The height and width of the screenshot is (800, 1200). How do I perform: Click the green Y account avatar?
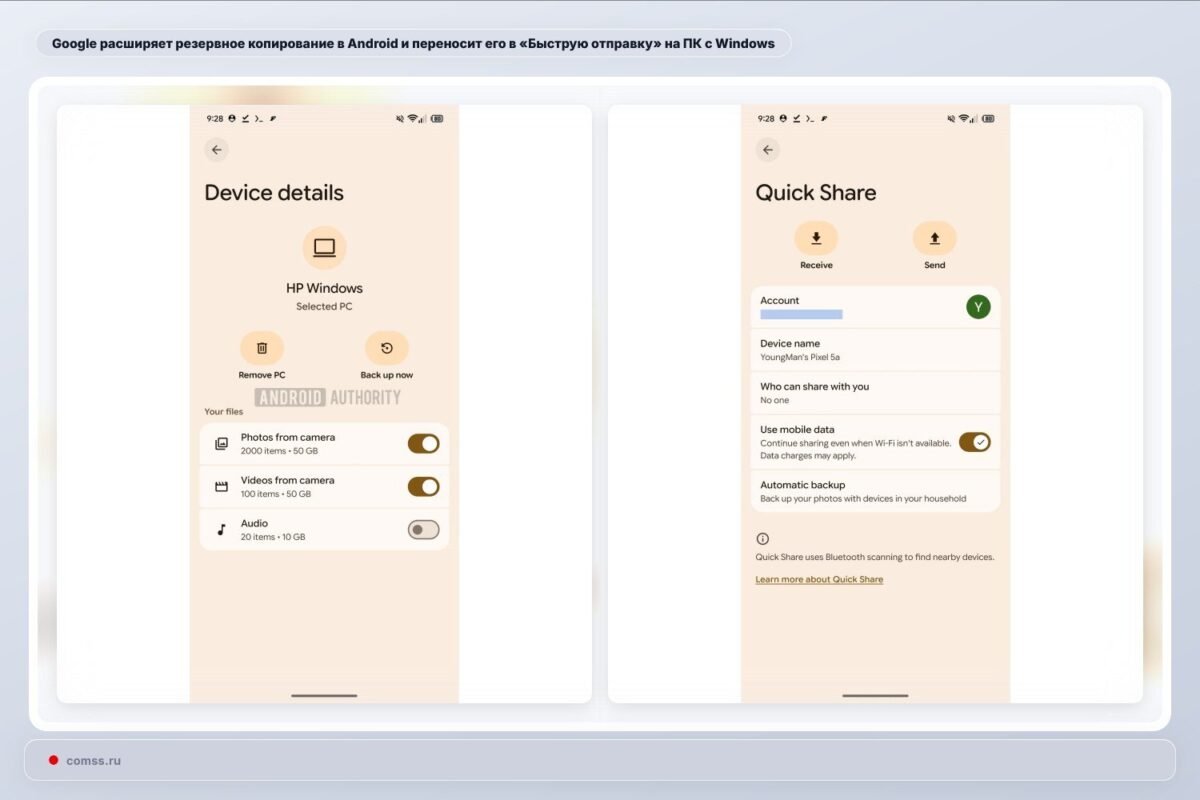click(x=978, y=307)
